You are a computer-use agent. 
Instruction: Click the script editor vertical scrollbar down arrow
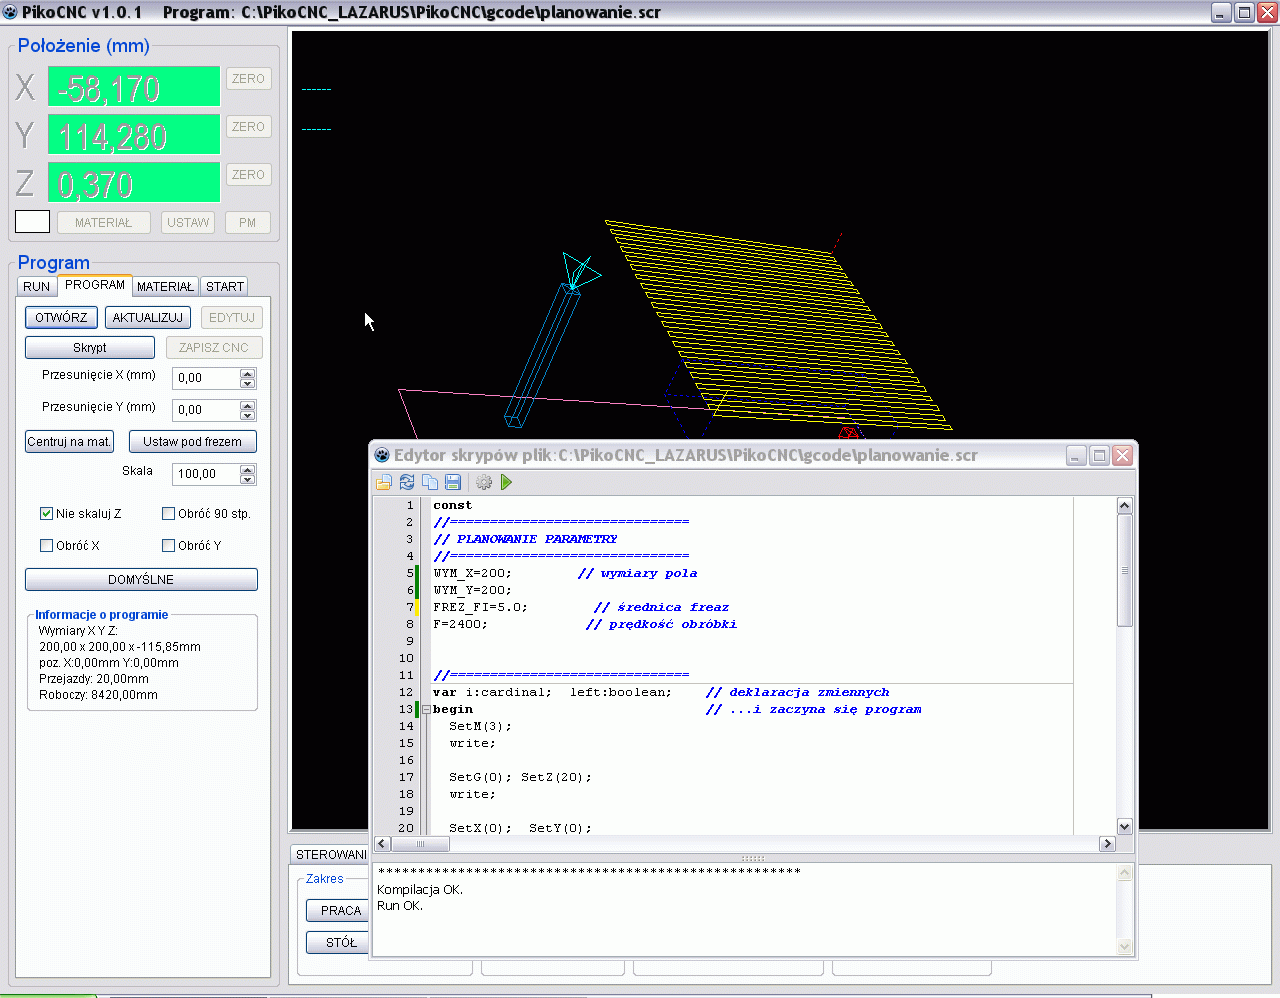click(x=1125, y=826)
